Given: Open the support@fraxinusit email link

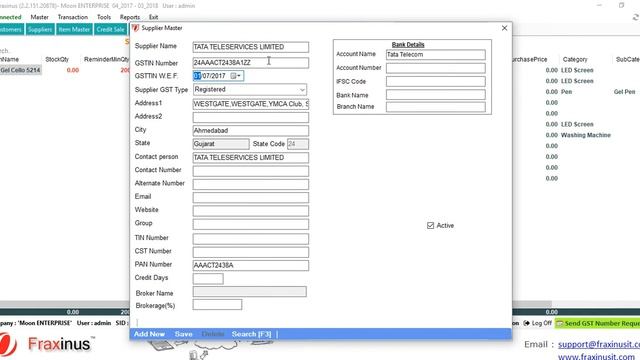Looking at the screenshot, I should [599, 344].
